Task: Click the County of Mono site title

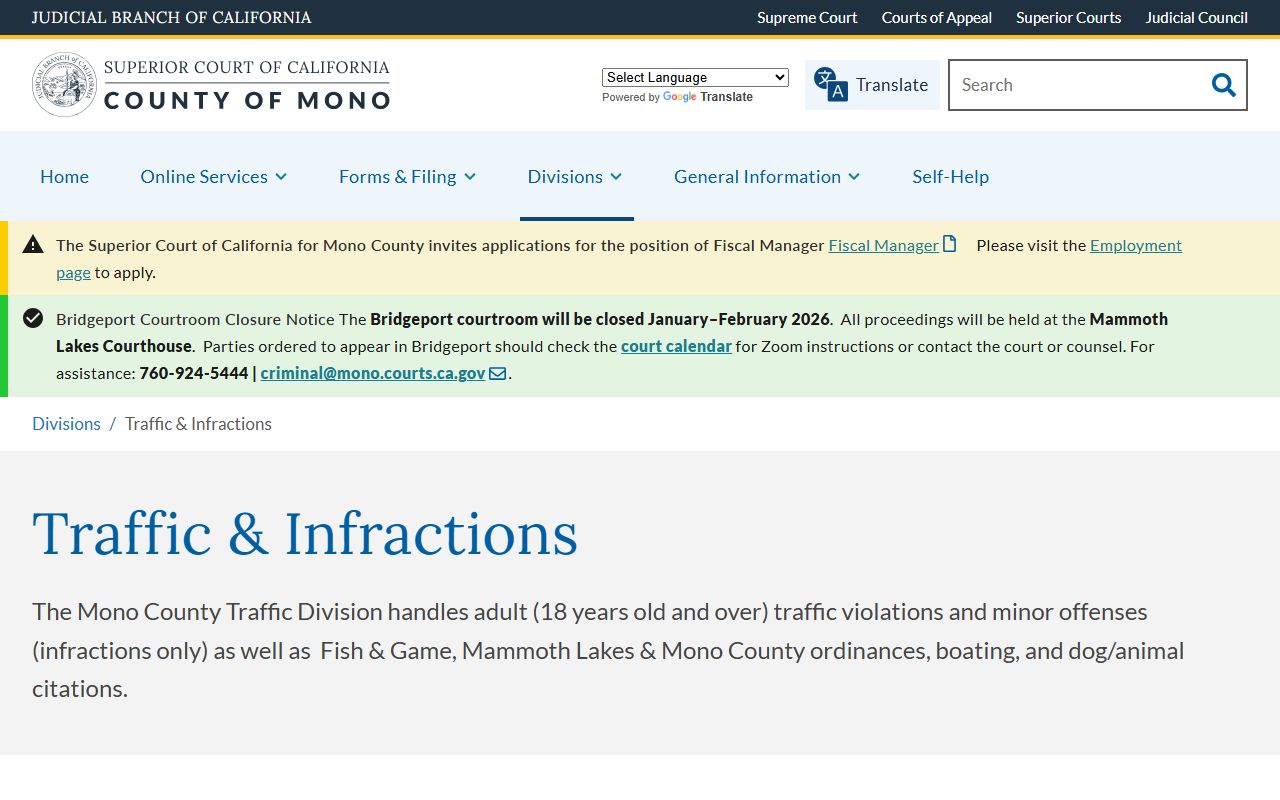Action: coord(247,100)
